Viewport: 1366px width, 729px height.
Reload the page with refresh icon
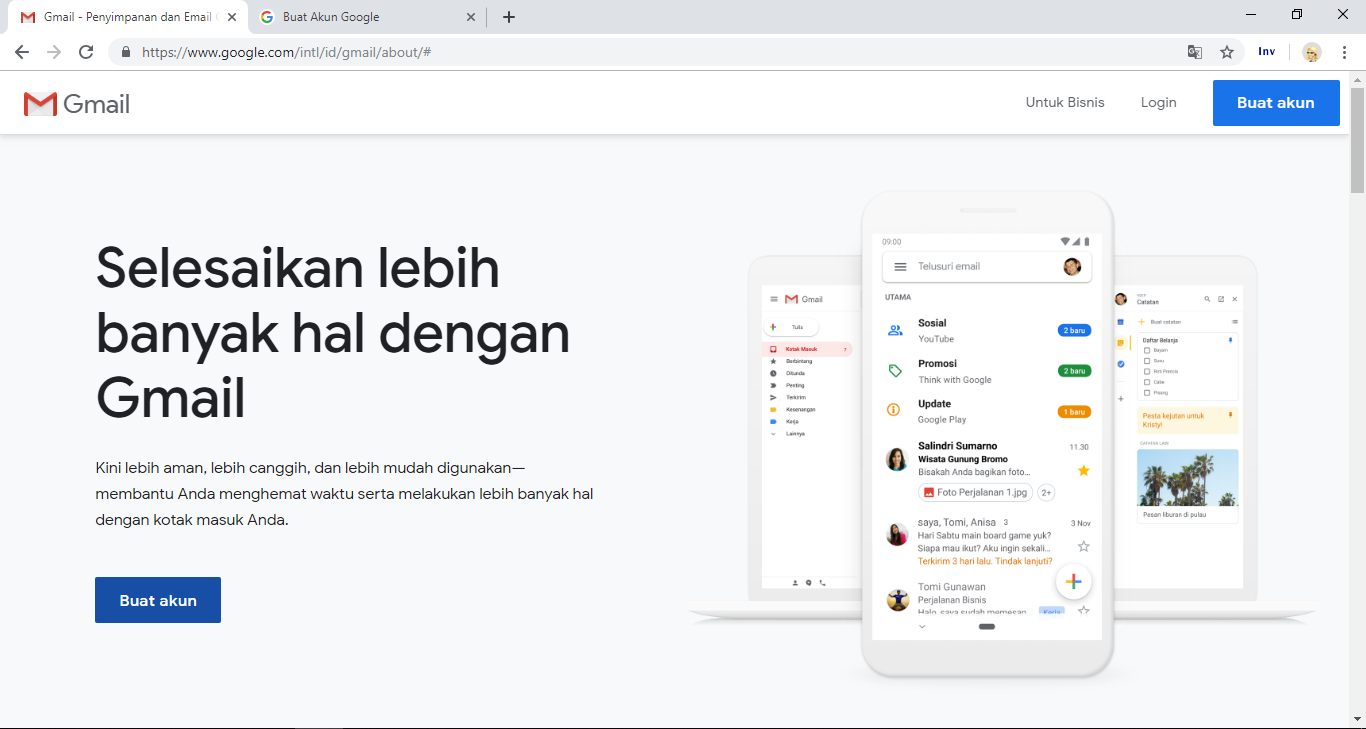coord(86,52)
